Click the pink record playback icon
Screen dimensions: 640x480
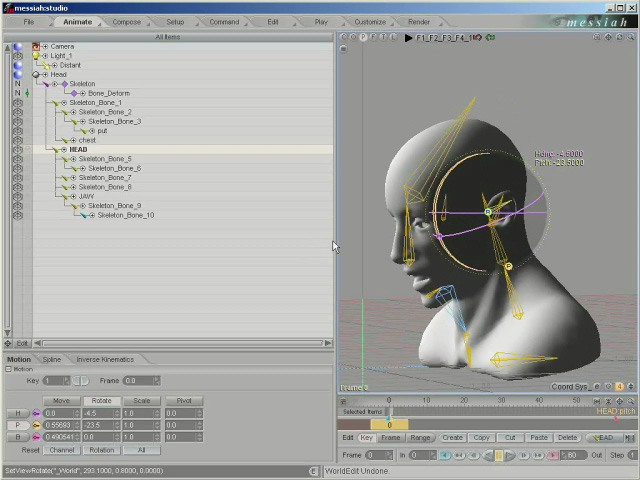point(553,455)
